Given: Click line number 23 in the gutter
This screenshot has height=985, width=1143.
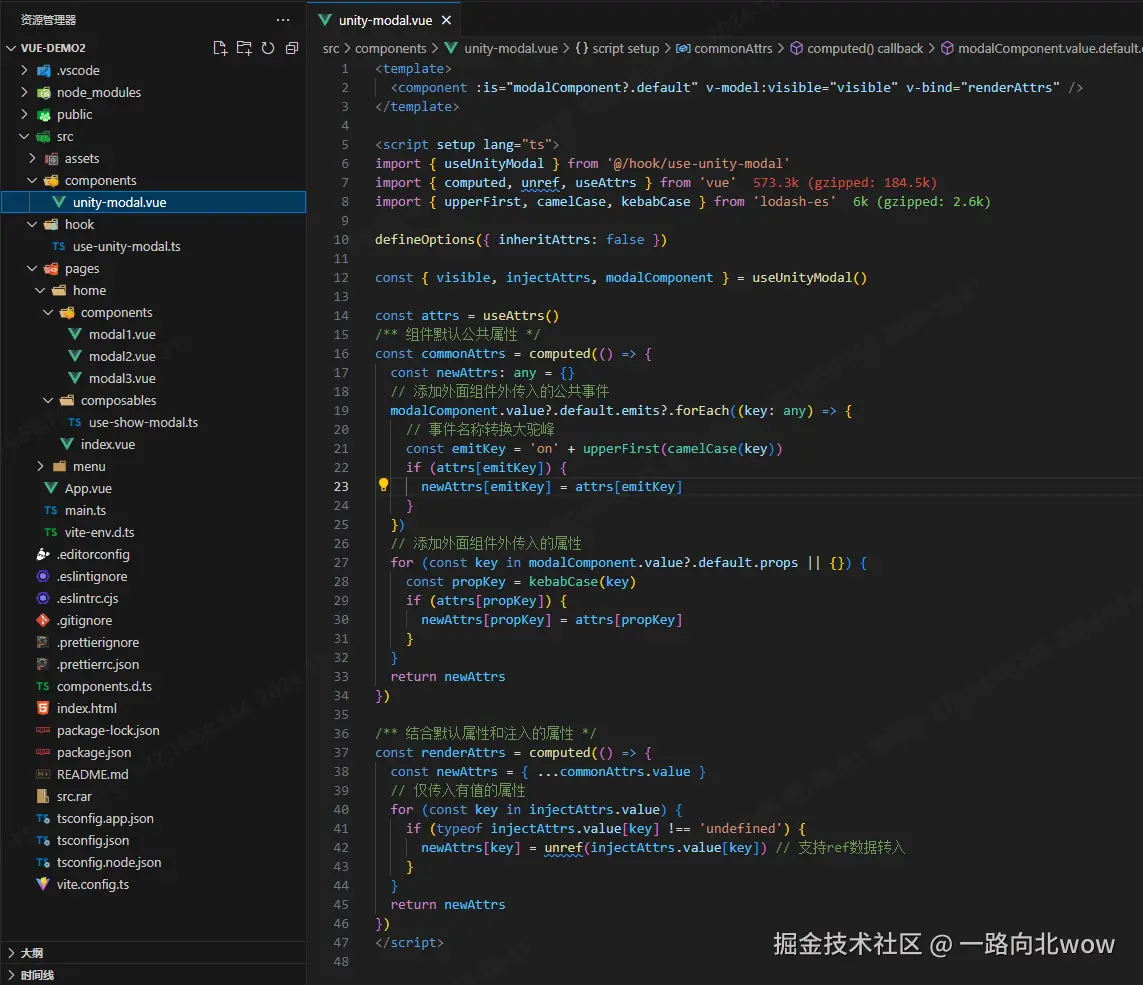Looking at the screenshot, I should 341,486.
